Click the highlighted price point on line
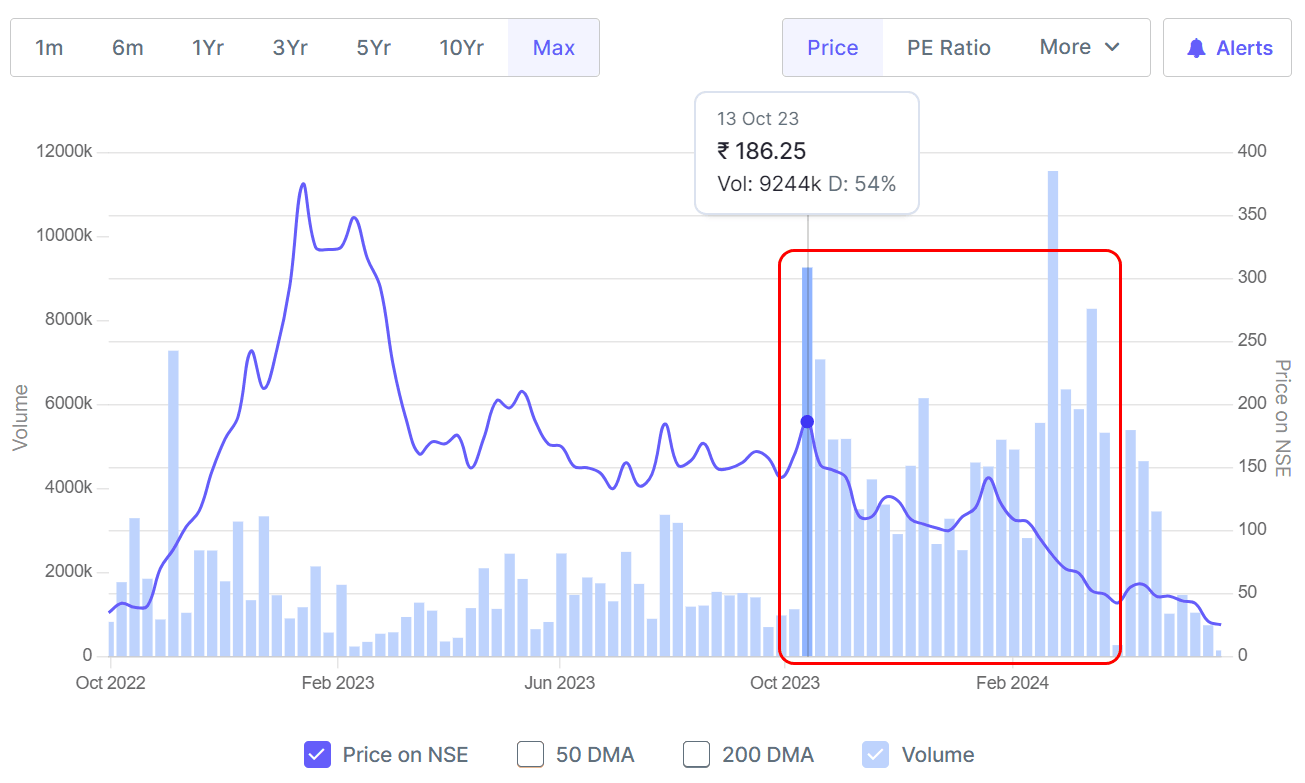 807,422
